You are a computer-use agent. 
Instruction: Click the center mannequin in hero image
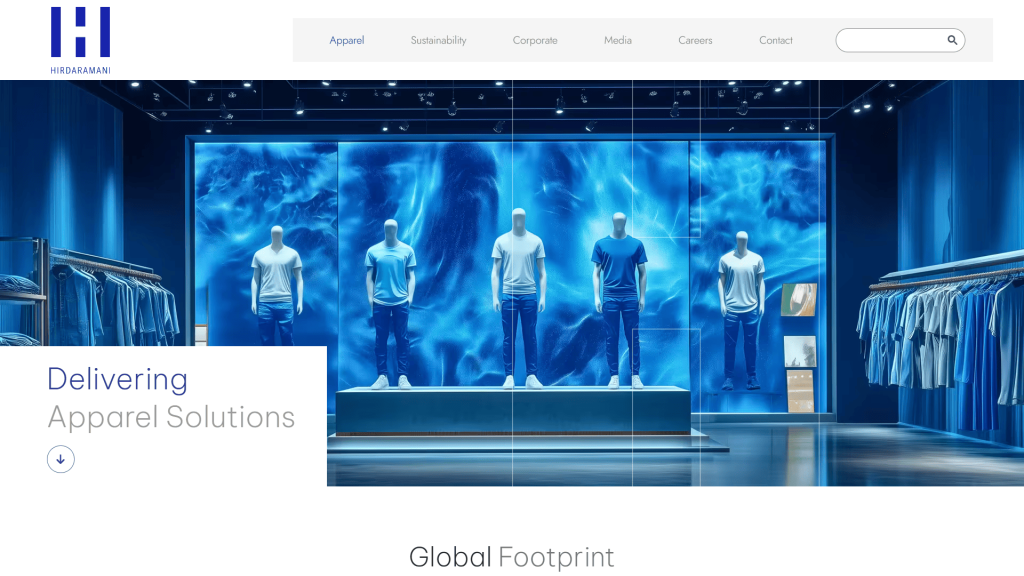[518, 297]
